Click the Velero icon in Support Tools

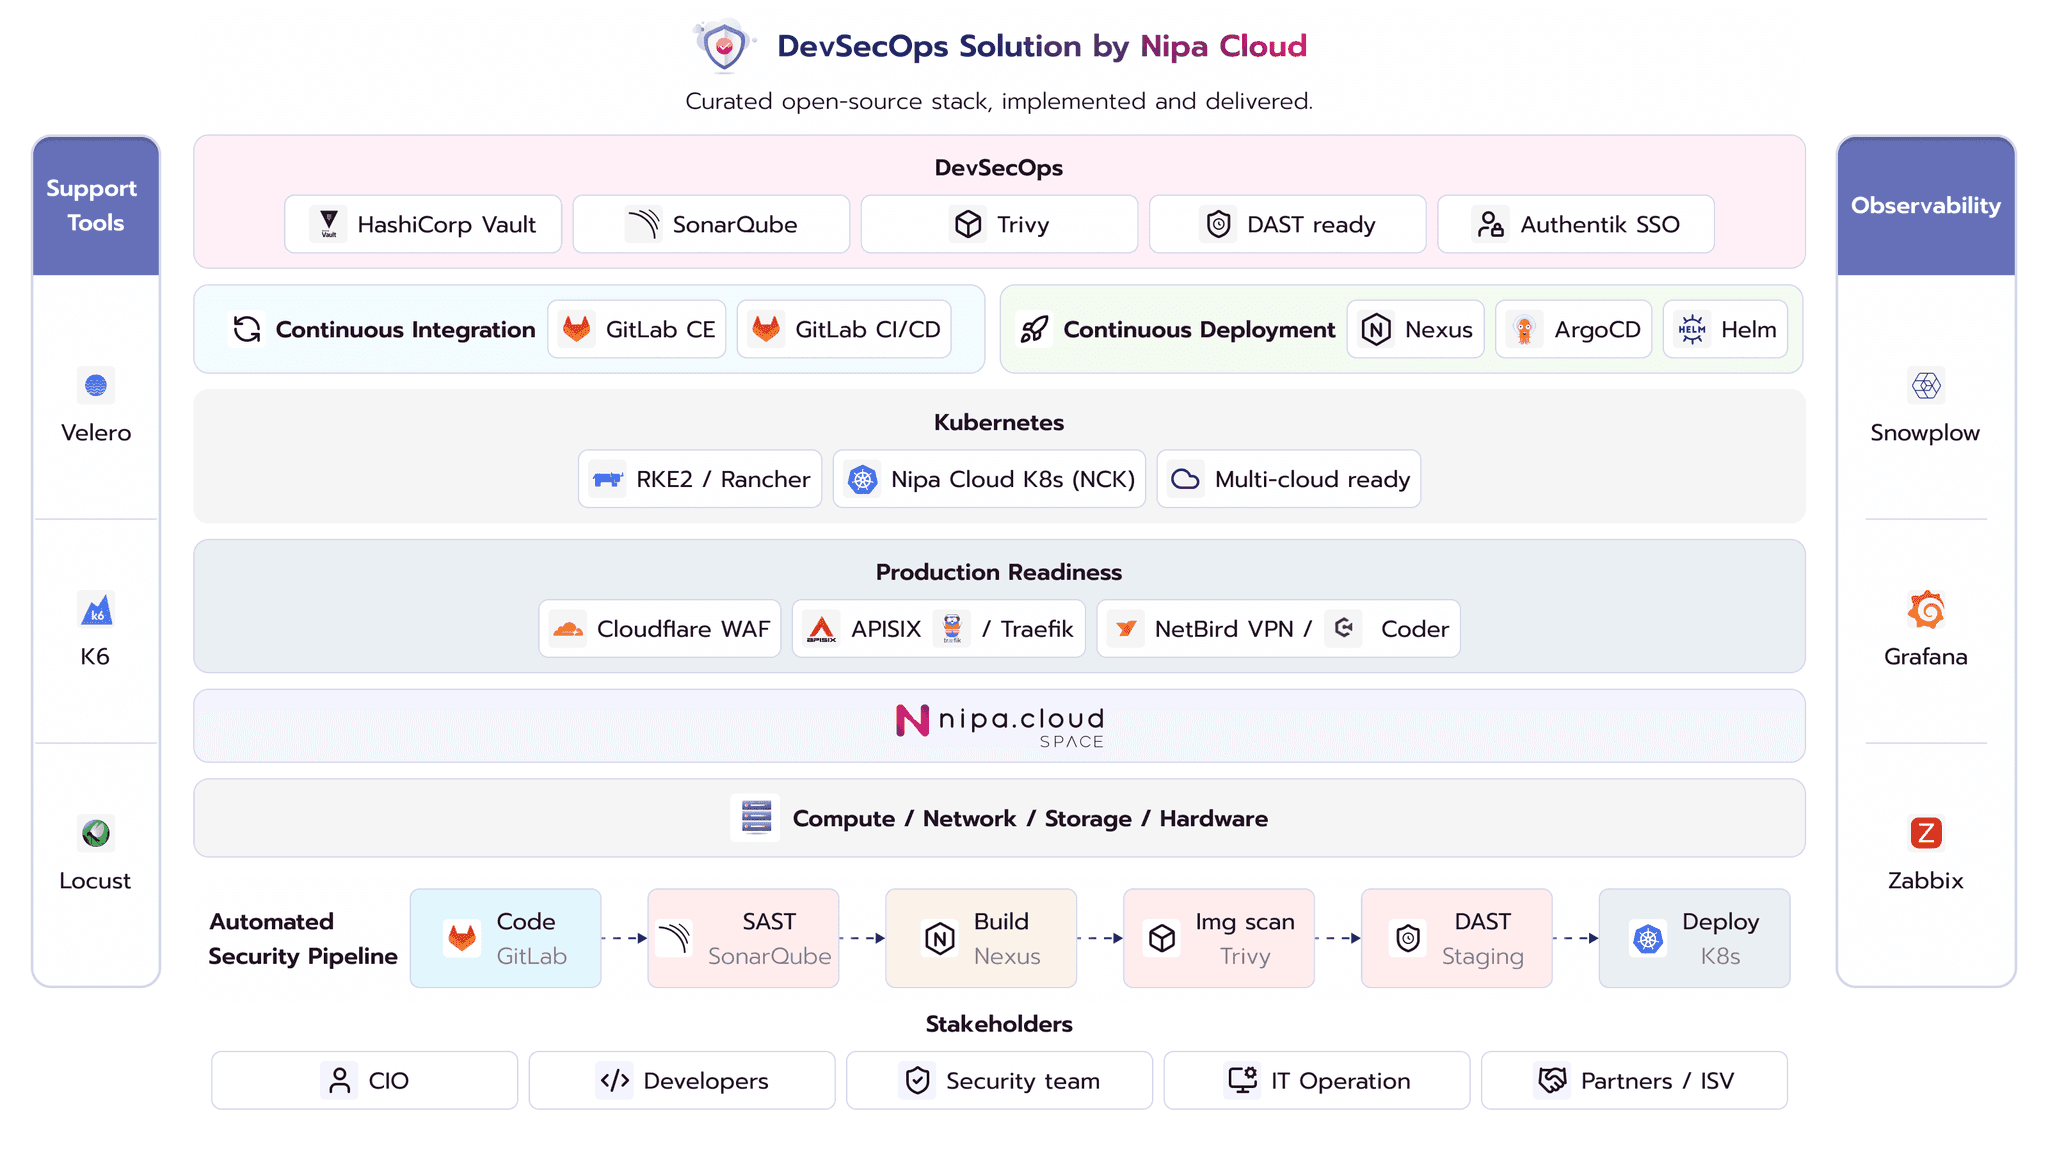coord(96,385)
